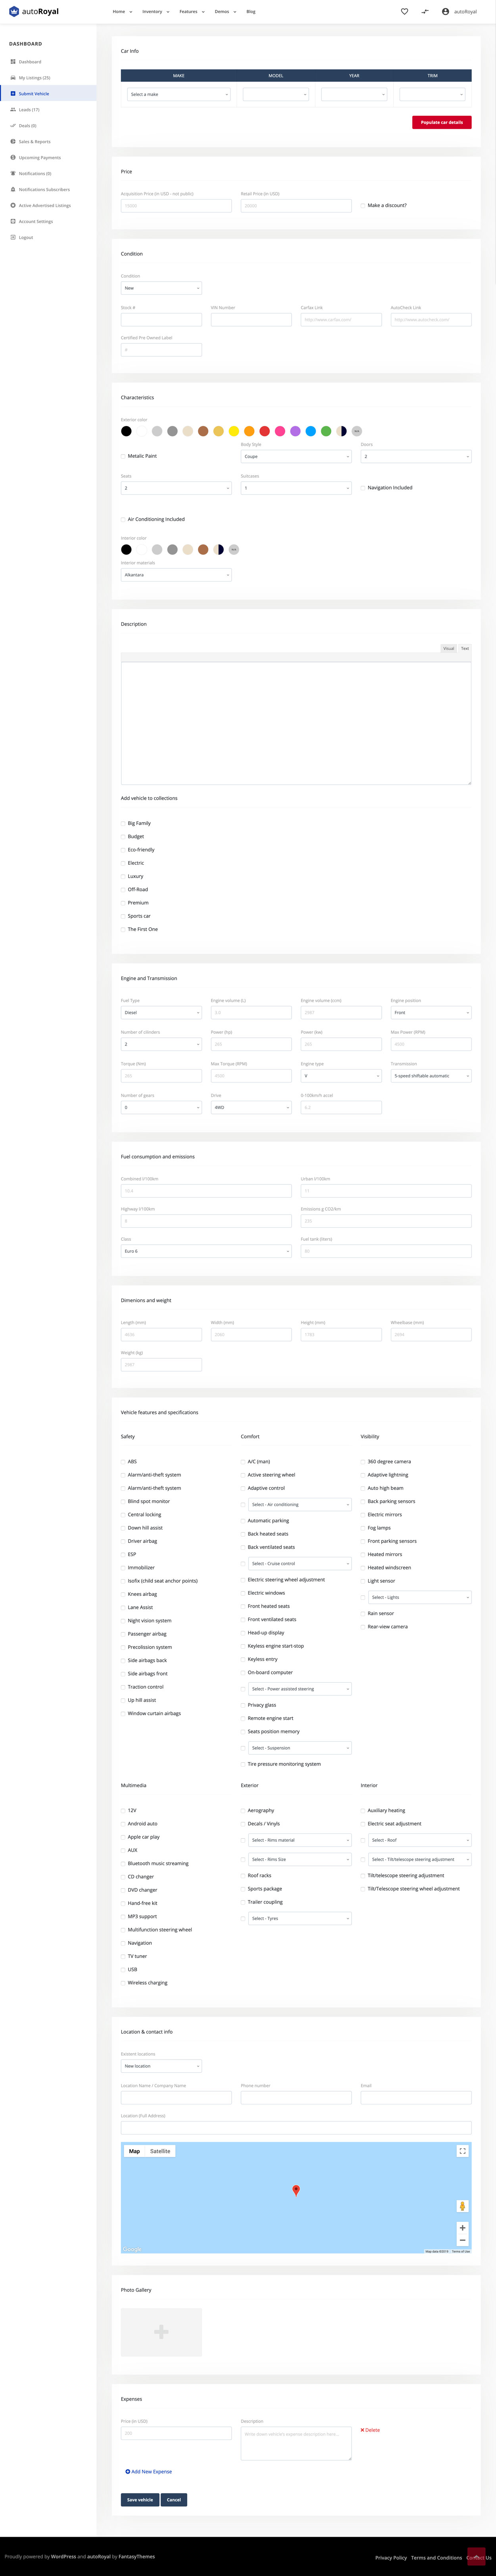Click the Notifications Subscribers icon

[x=13, y=190]
